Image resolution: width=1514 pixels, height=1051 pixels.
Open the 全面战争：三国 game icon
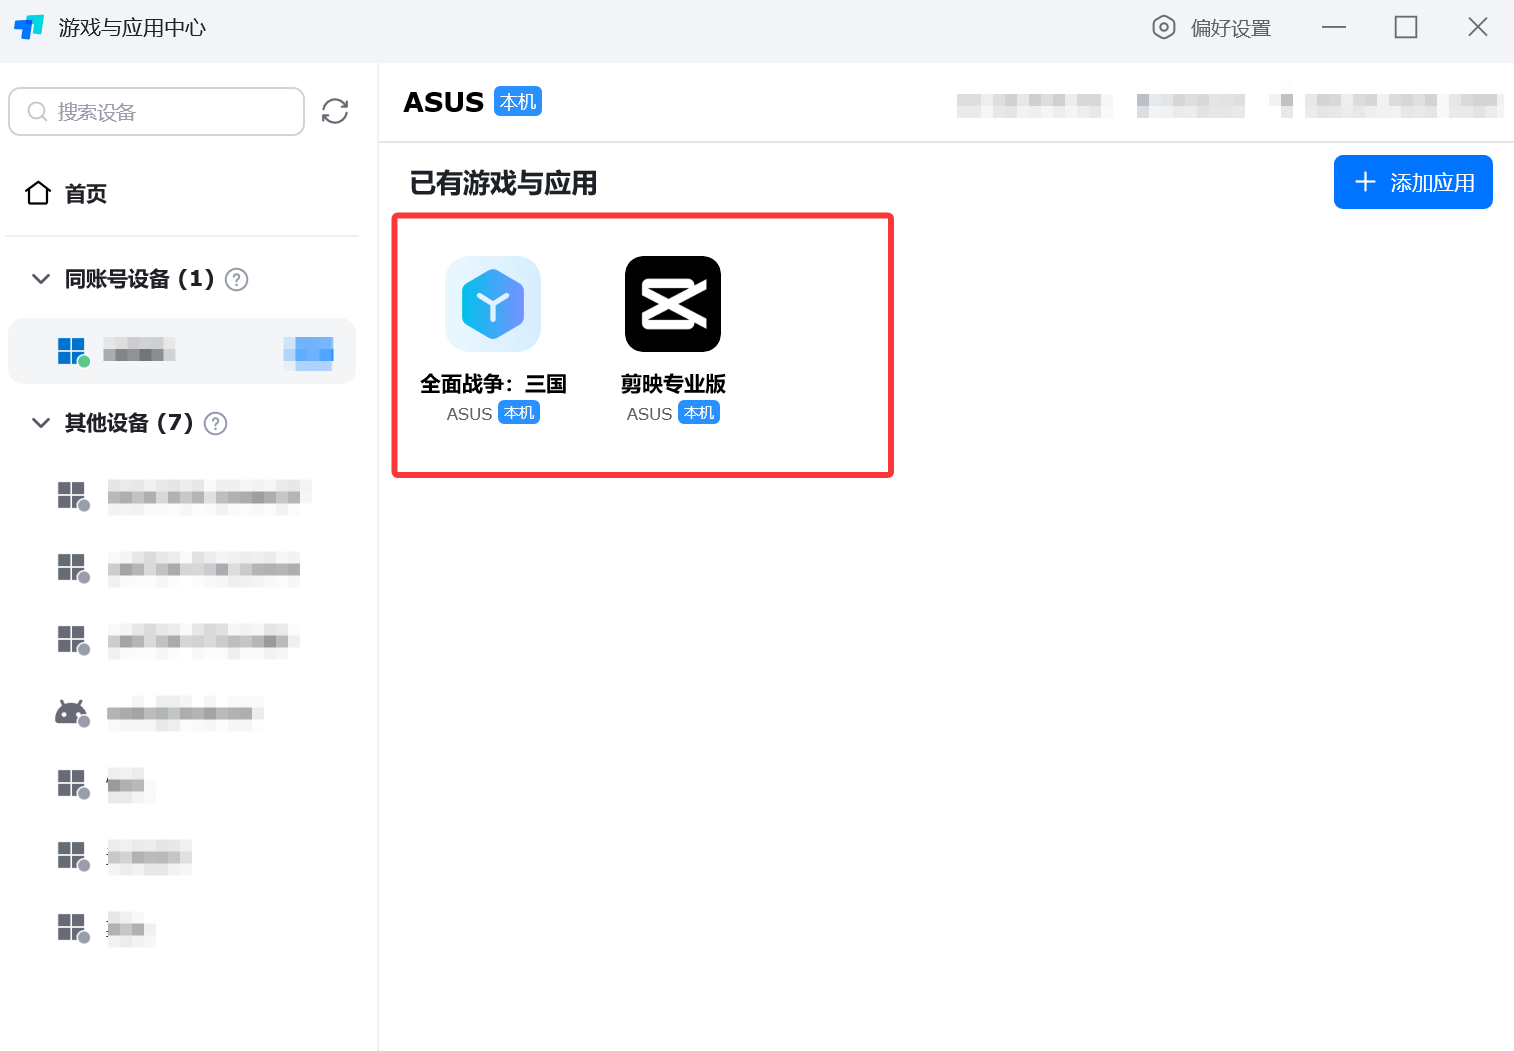click(x=493, y=304)
